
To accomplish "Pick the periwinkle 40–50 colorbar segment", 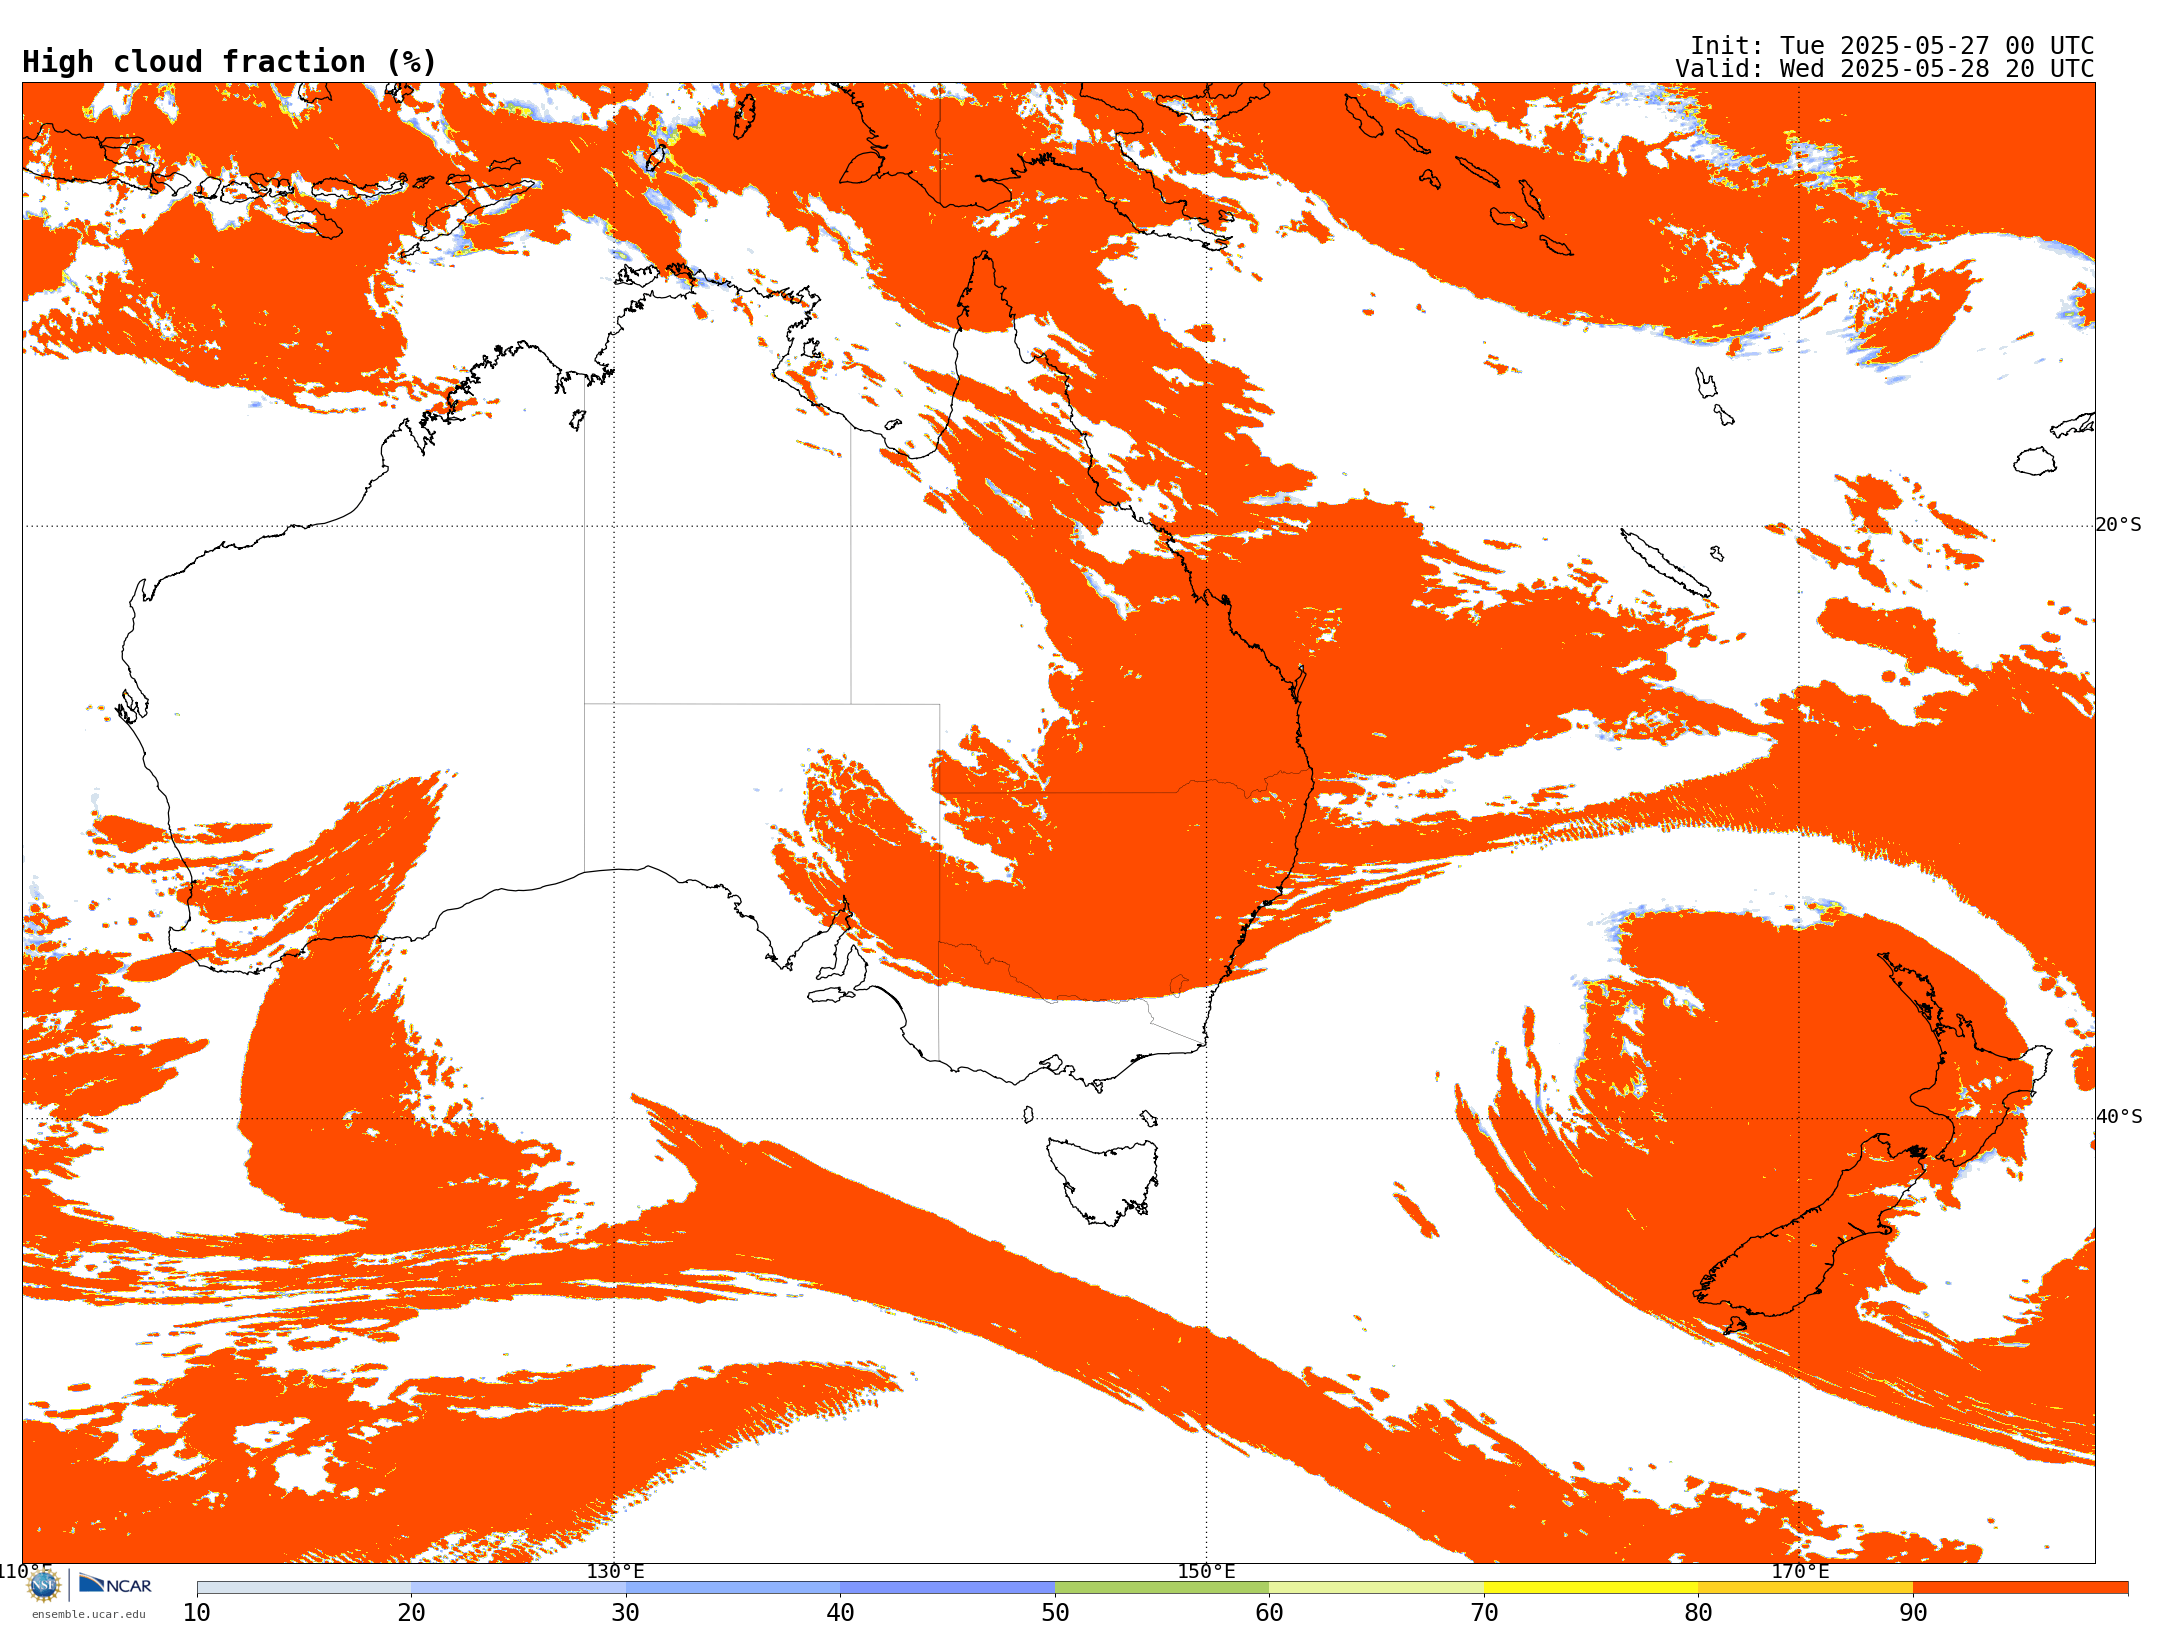I will pos(947,1588).
